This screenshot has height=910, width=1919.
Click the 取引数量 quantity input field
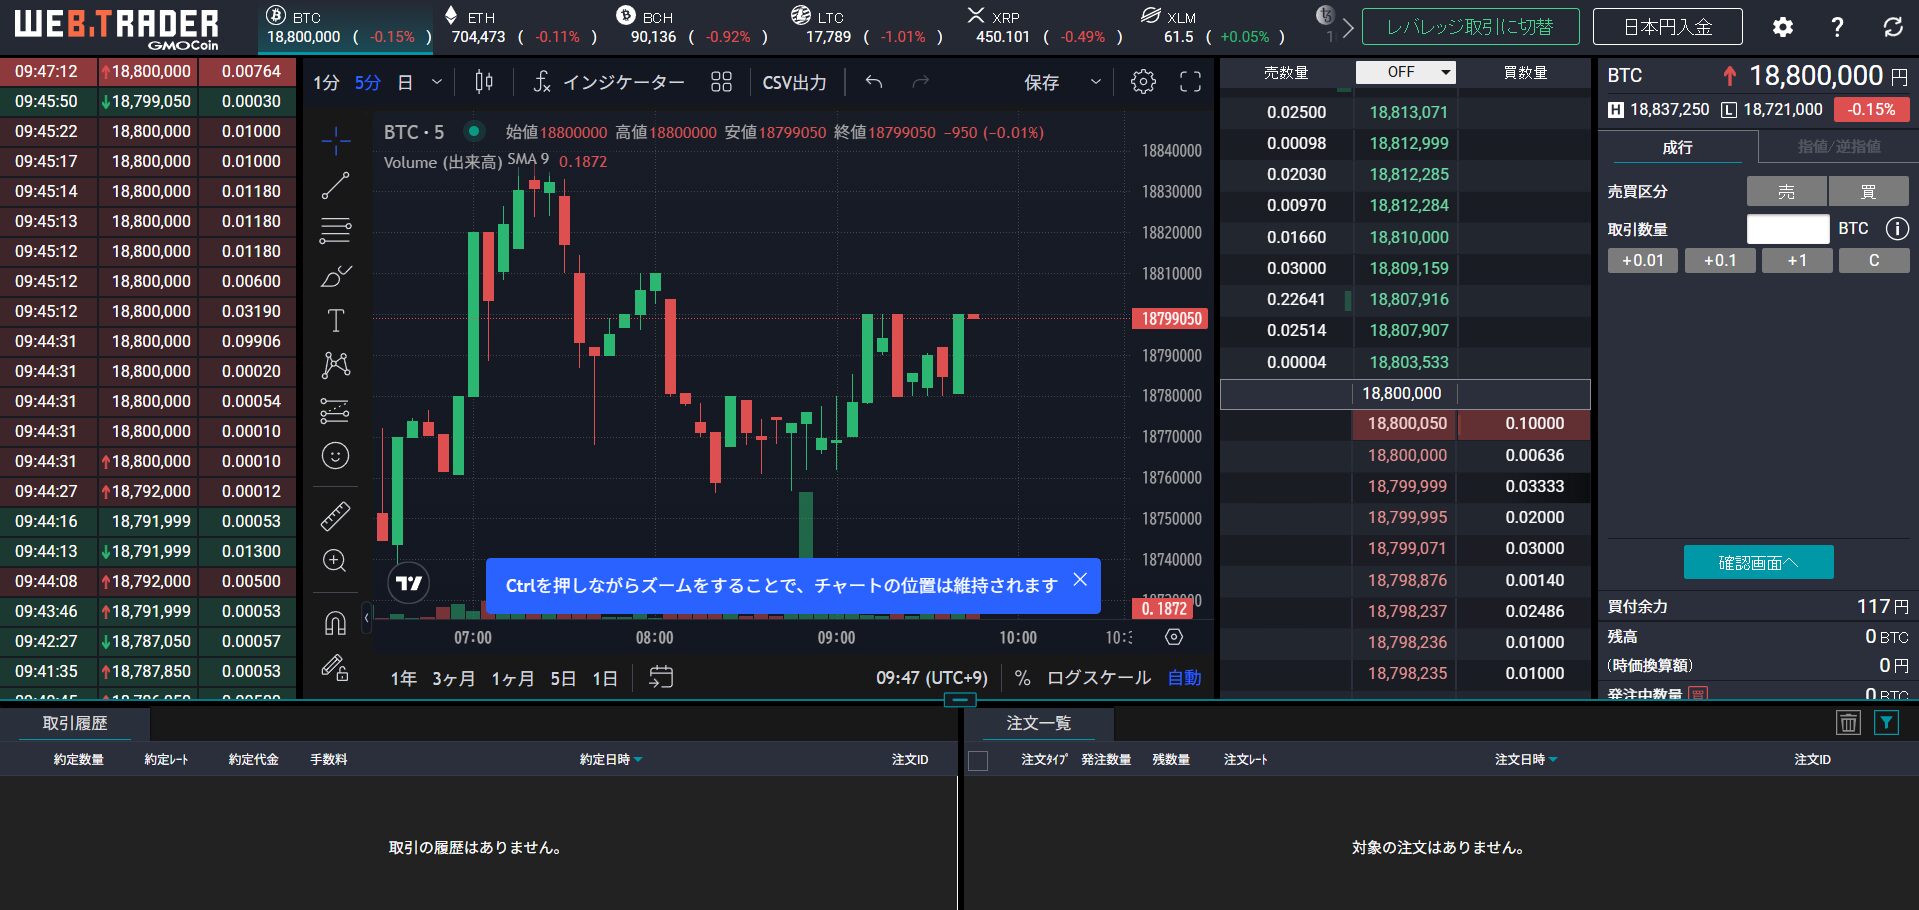point(1787,228)
